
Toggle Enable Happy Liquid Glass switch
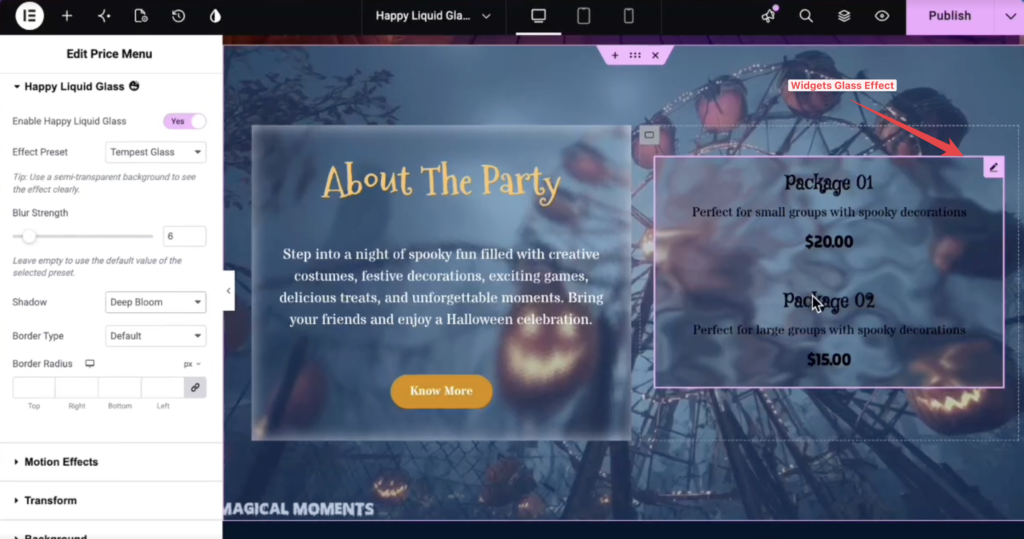coord(185,121)
